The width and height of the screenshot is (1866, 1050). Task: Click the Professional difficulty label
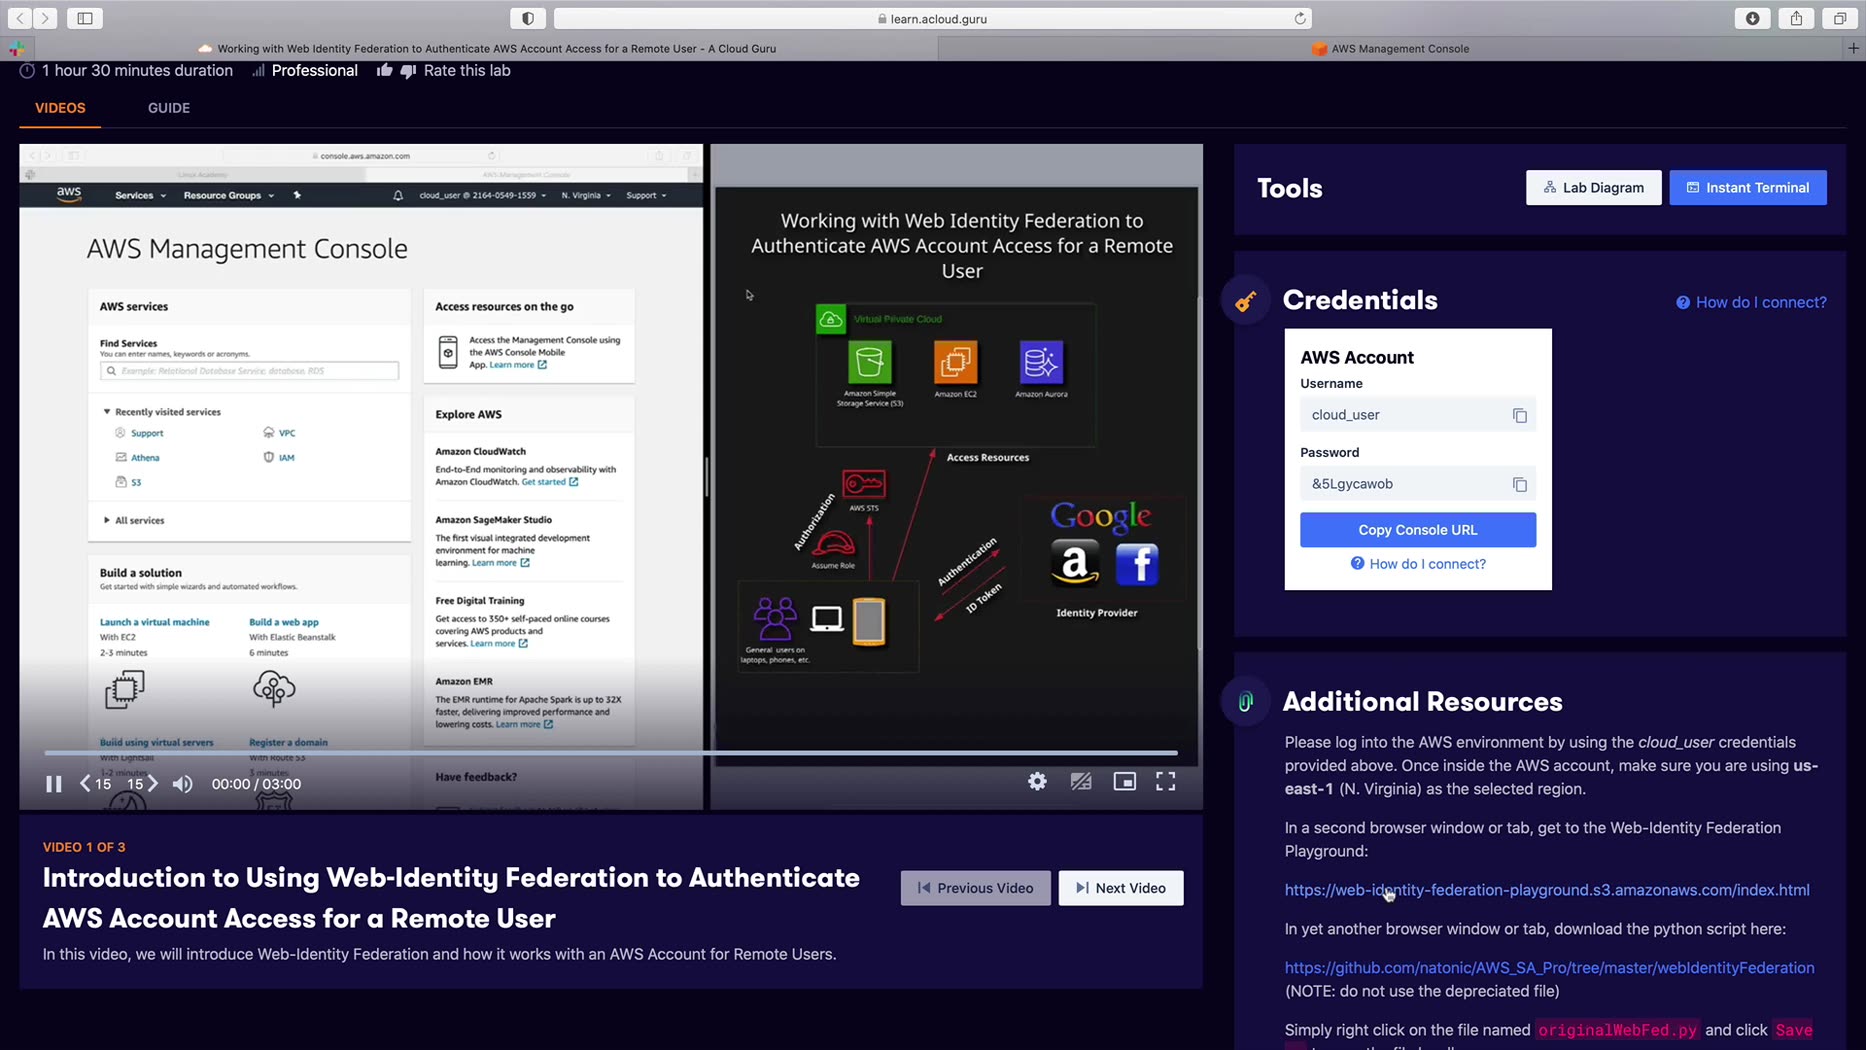315,70
